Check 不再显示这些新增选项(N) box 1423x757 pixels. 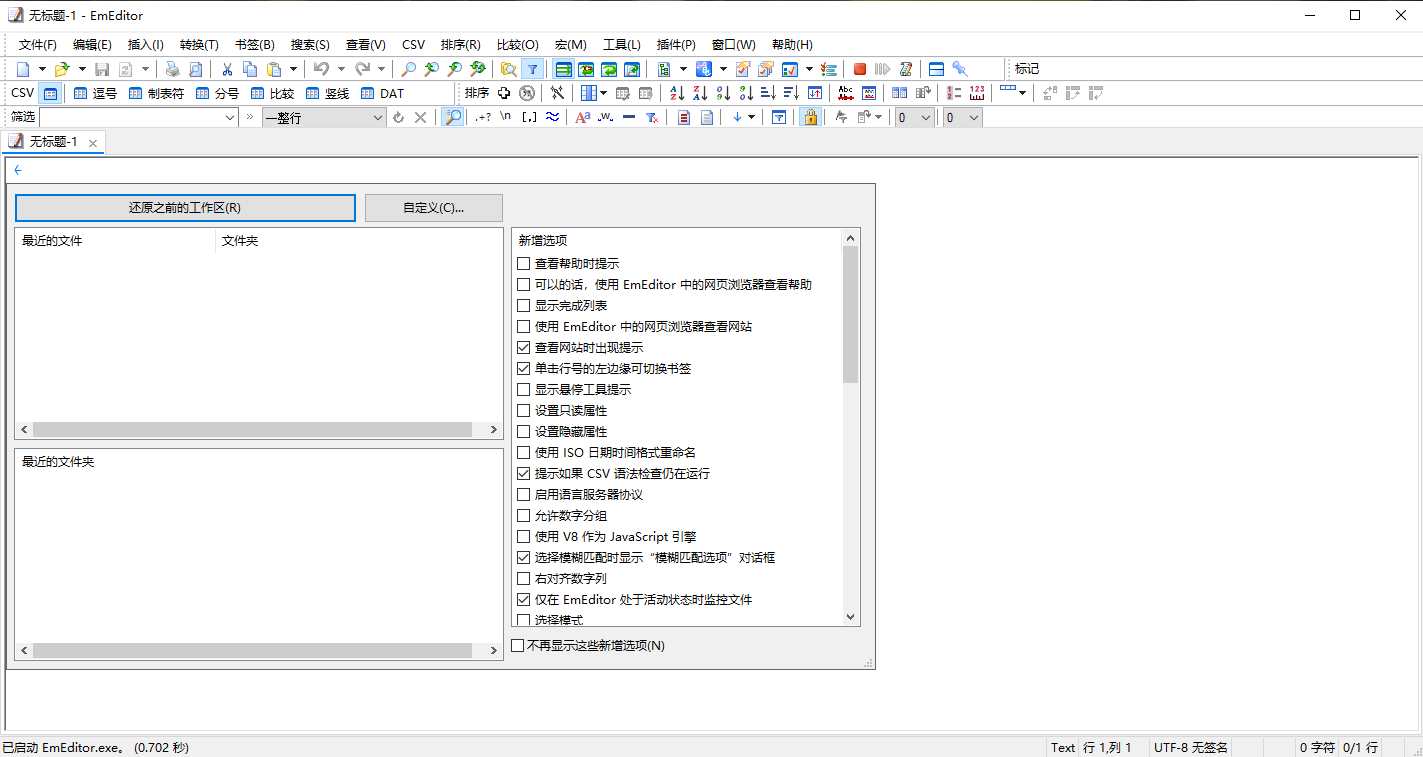point(517,646)
